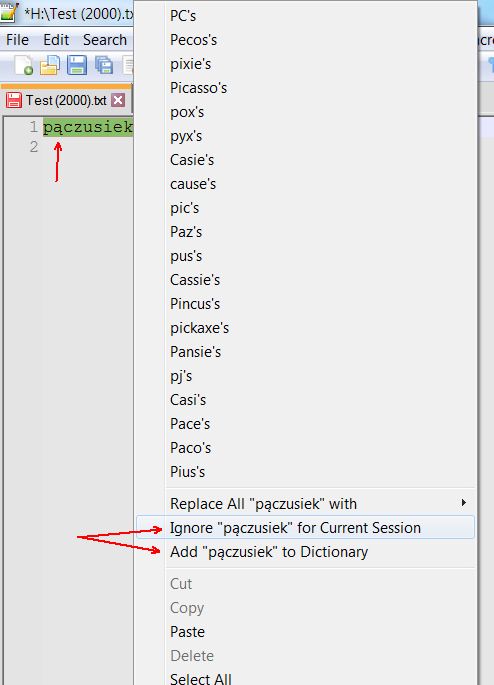
Task: Click line number 2 in the margin
Action: coord(34,147)
